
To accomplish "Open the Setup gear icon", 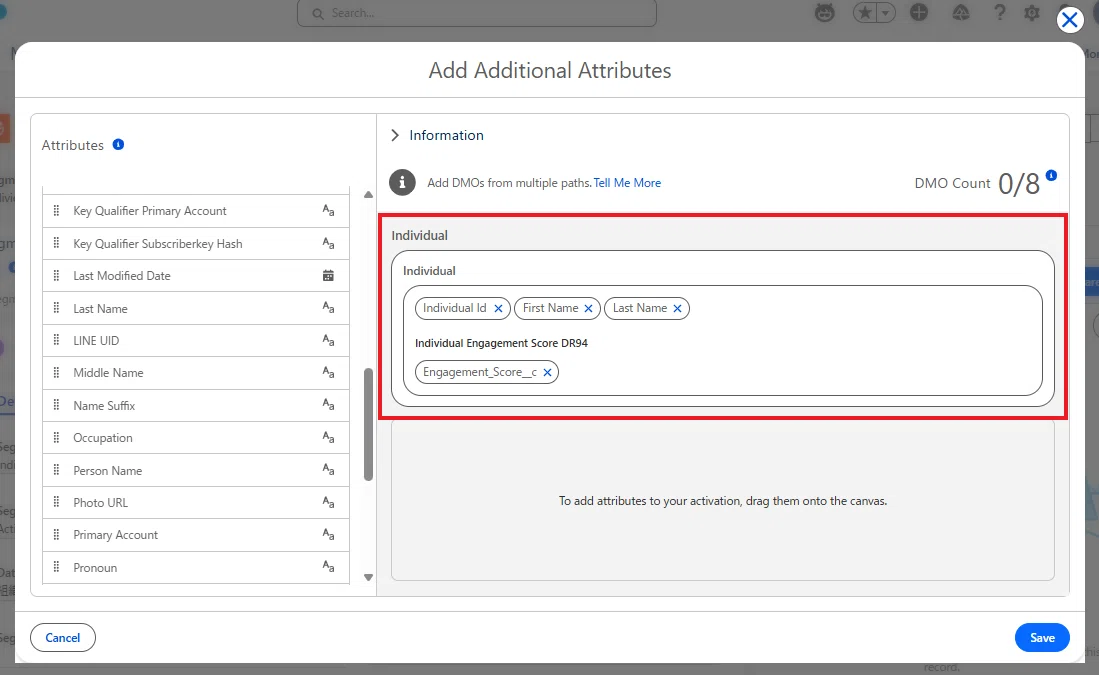I will [x=1032, y=13].
